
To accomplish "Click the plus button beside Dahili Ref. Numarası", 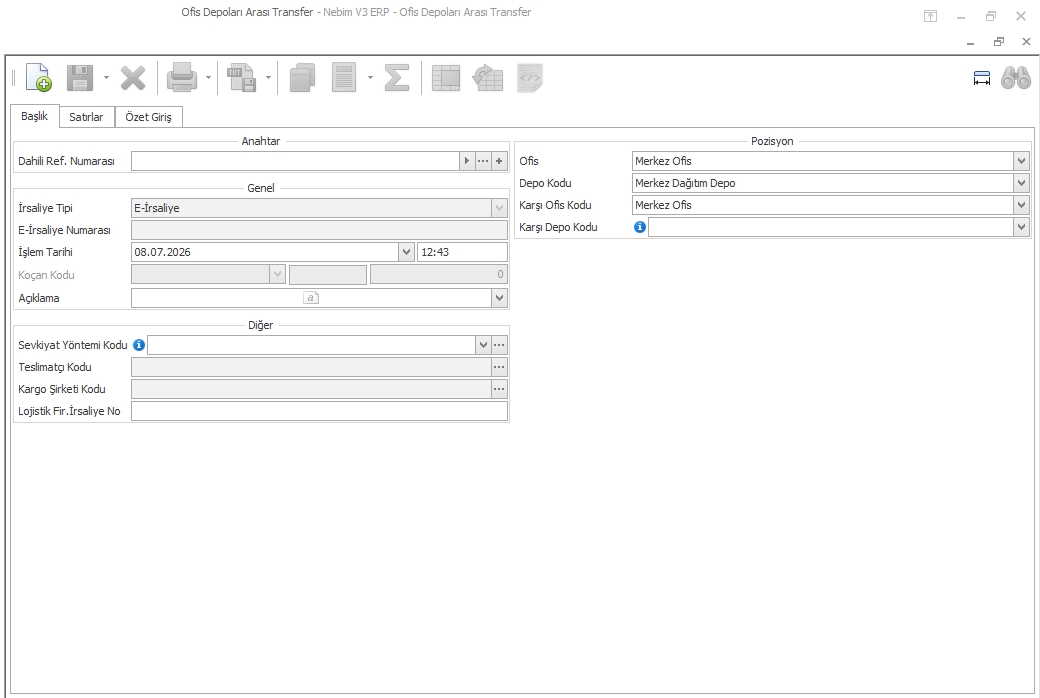I will click(x=499, y=161).
